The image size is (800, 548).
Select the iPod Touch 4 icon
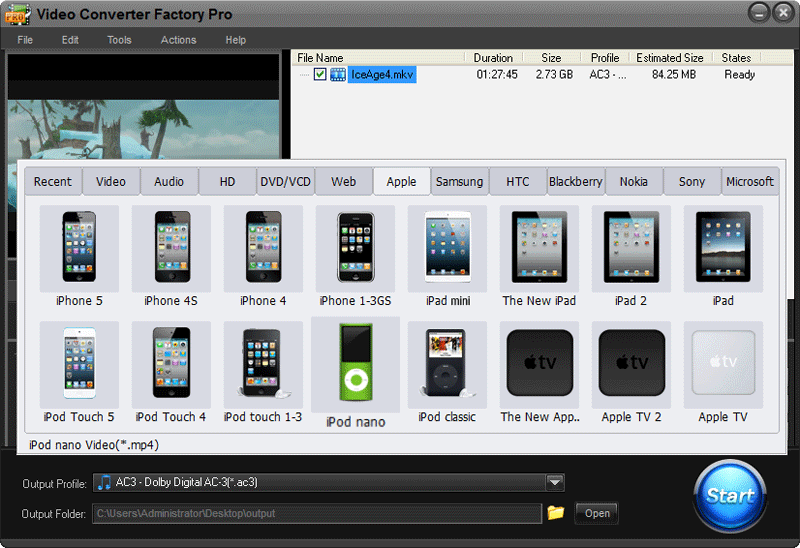171,364
